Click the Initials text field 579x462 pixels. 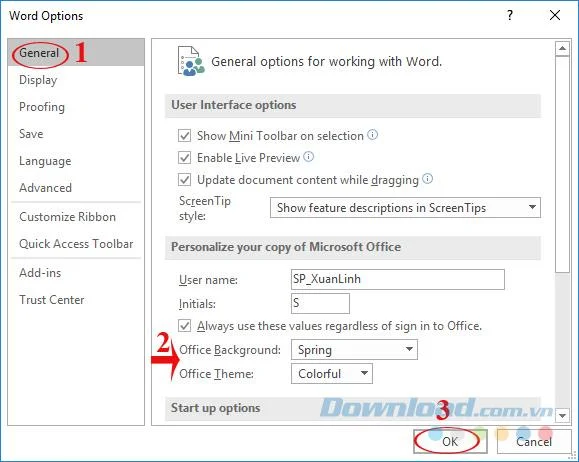tap(320, 303)
